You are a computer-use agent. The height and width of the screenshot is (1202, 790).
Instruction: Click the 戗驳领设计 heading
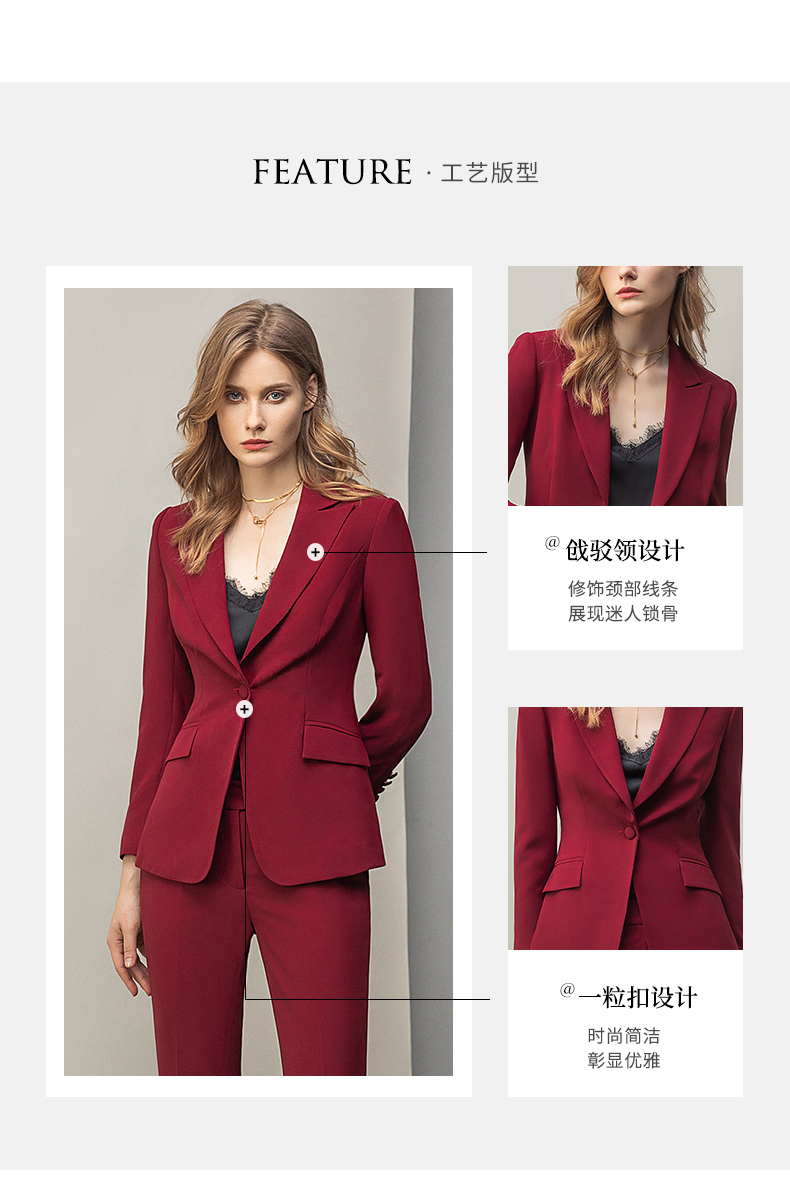[x=625, y=551]
